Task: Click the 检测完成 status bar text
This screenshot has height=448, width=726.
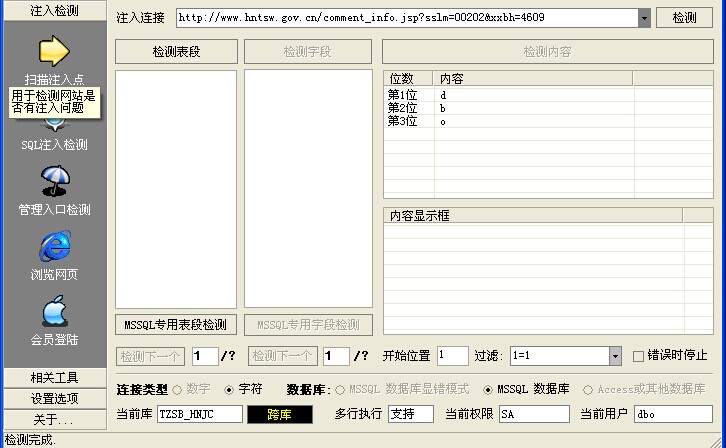Action: coord(30,440)
